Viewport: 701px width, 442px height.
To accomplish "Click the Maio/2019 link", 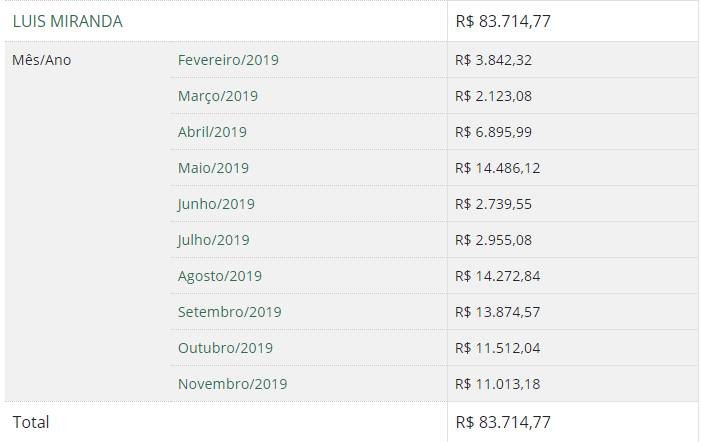I will point(213,168).
